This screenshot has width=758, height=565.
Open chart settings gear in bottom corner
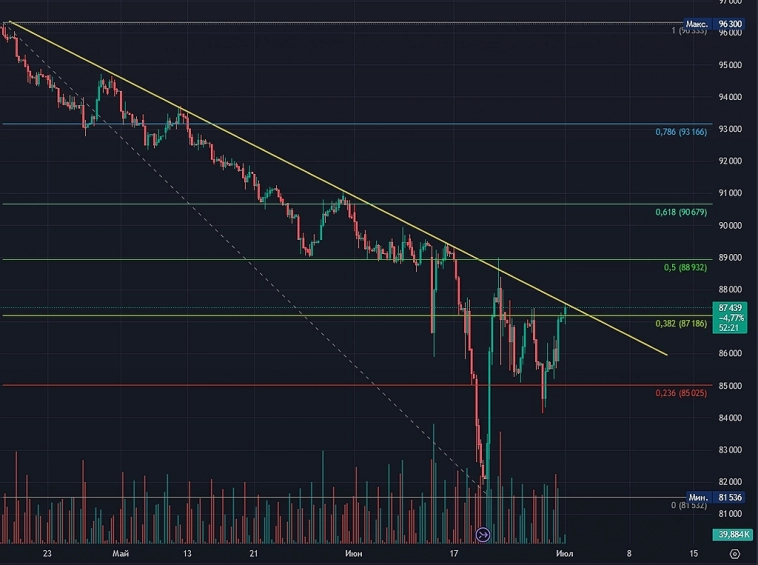point(735,552)
